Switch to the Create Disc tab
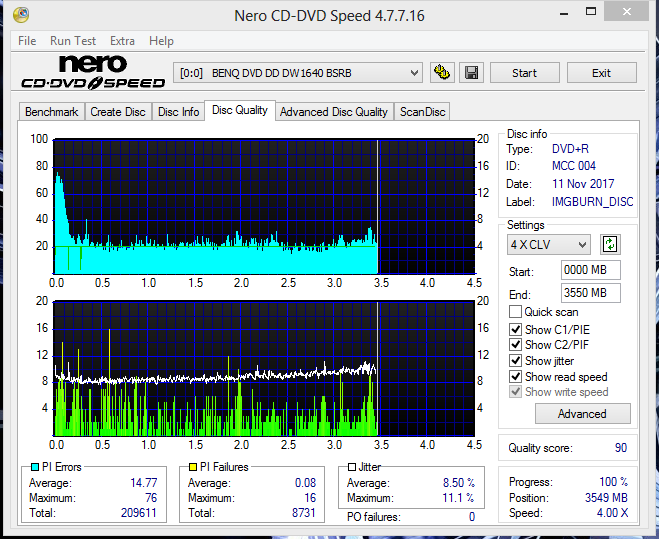 tap(118, 112)
